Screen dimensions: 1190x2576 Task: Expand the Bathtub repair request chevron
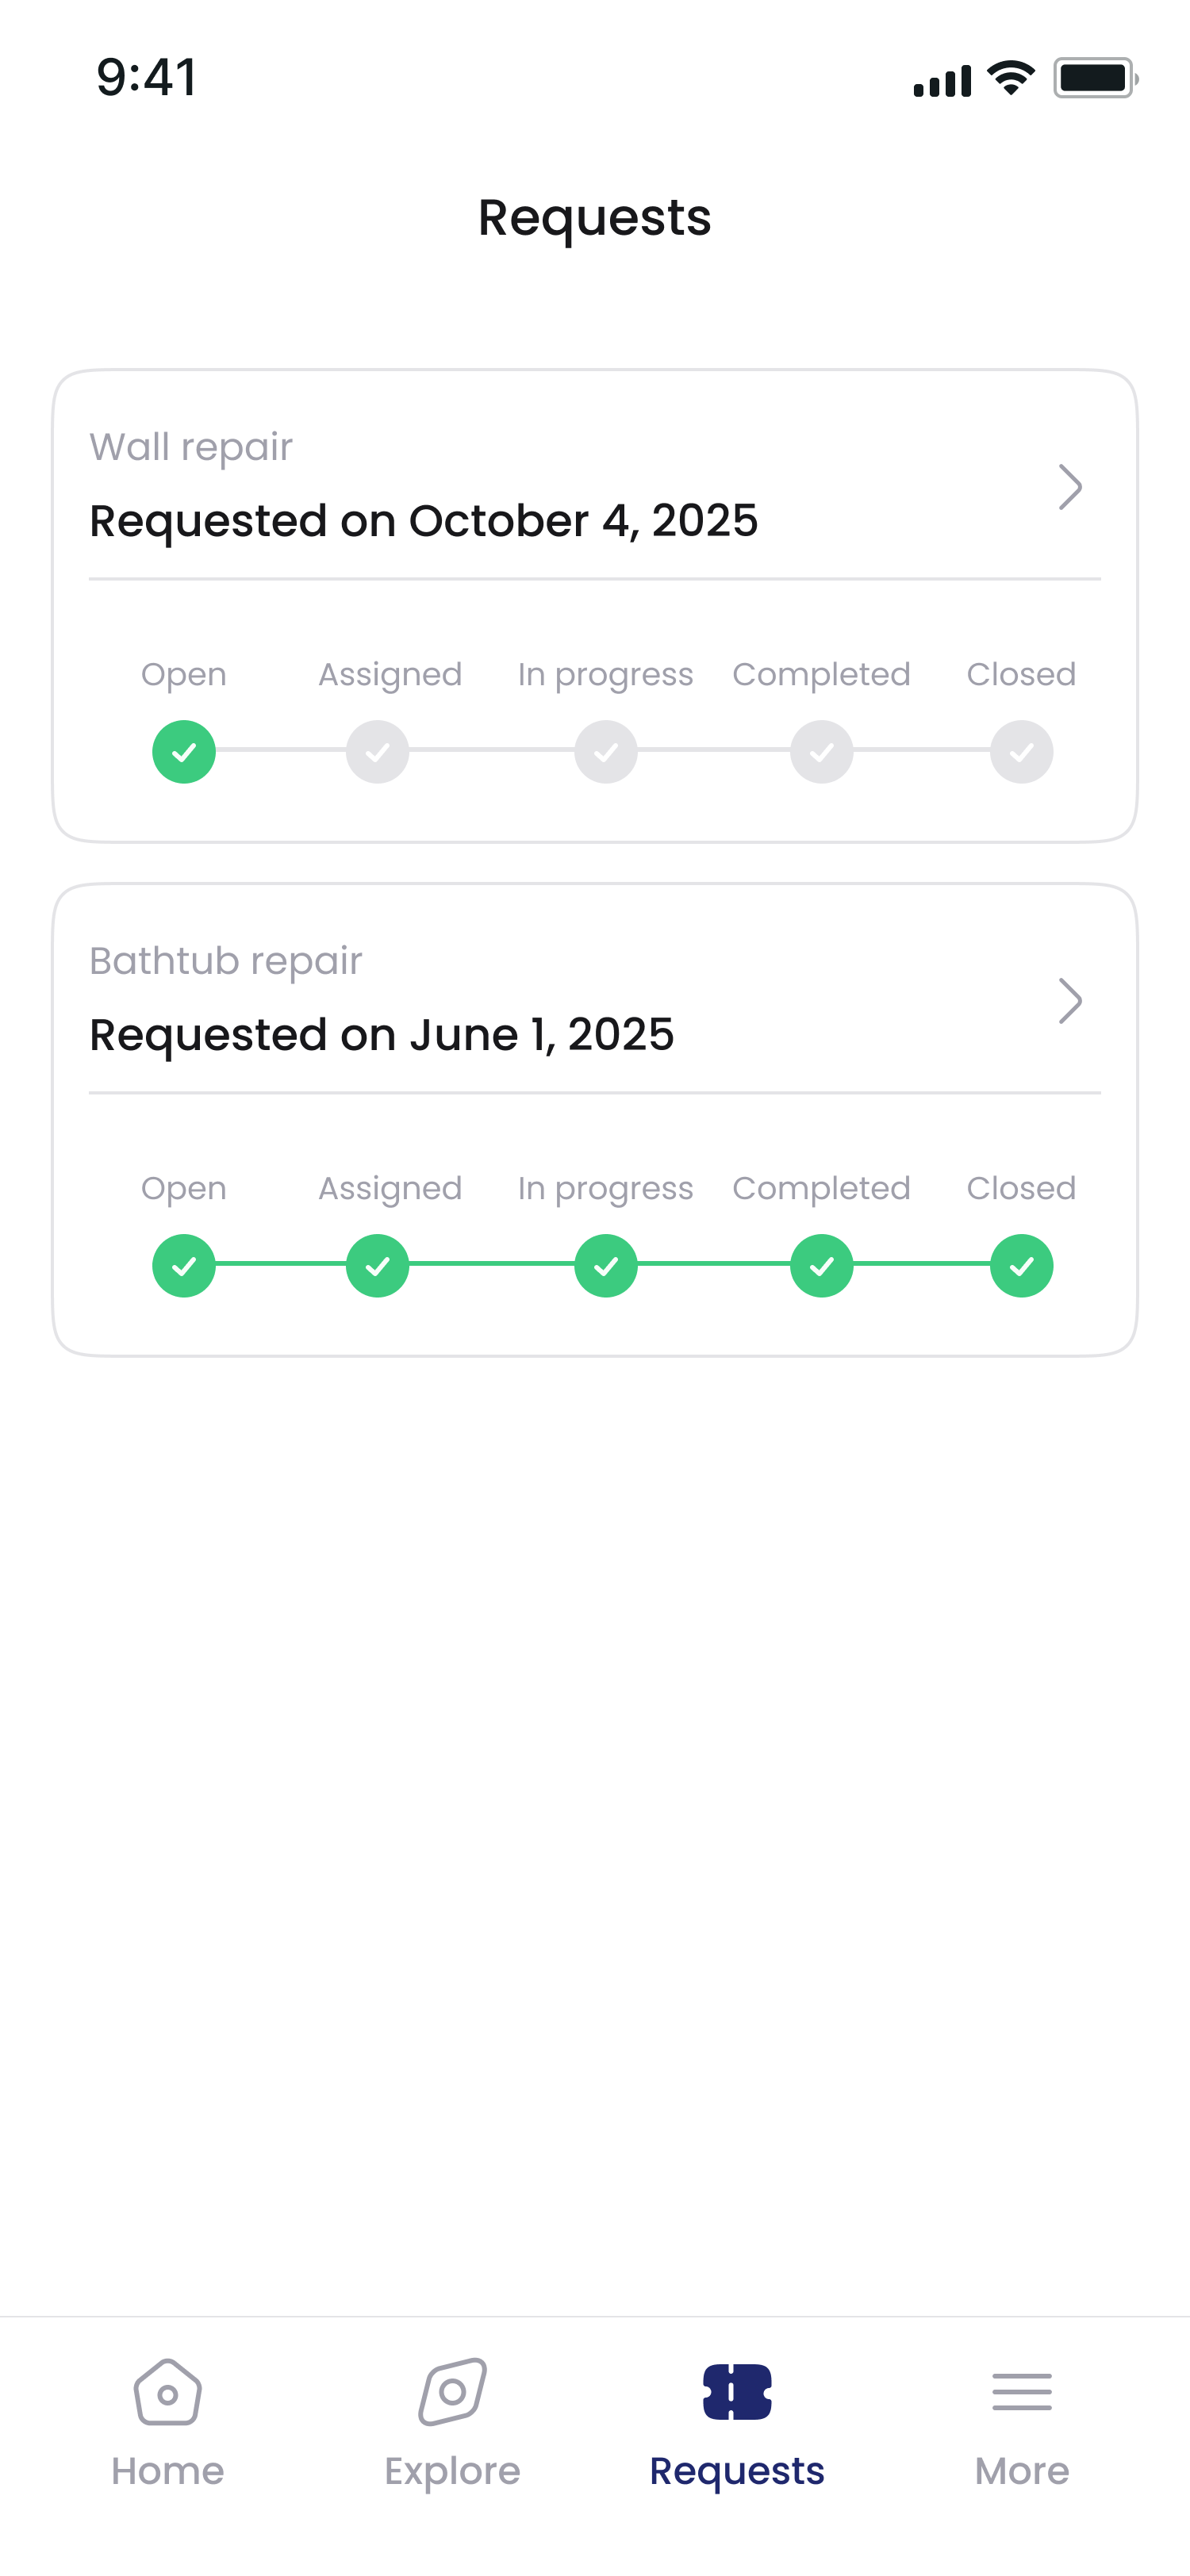tap(1070, 1001)
